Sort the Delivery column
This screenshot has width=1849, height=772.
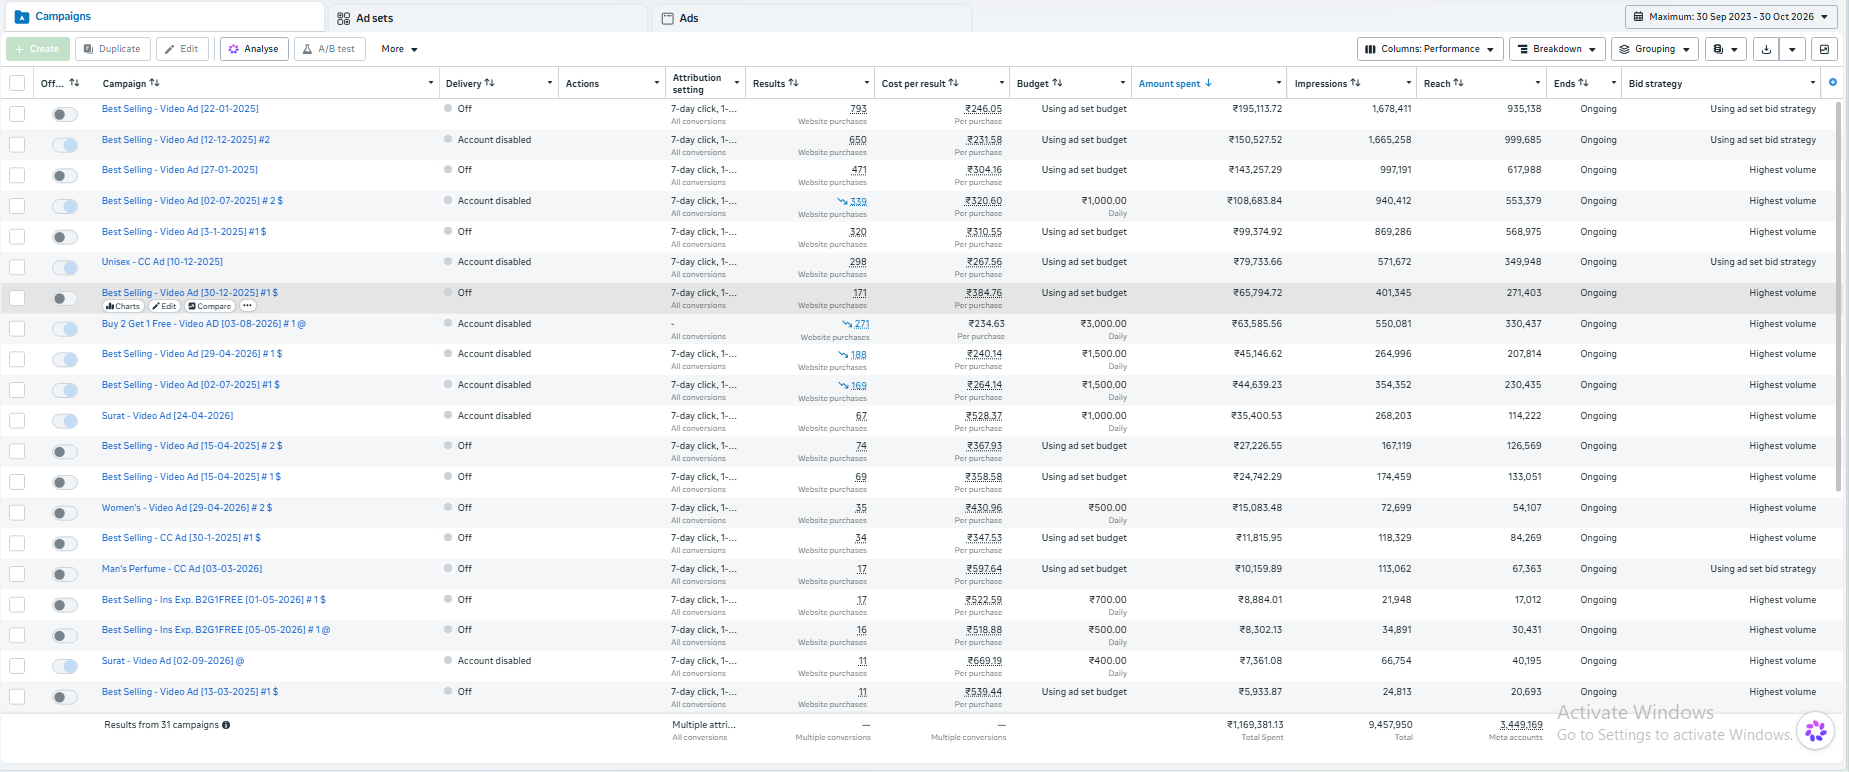click(x=489, y=83)
